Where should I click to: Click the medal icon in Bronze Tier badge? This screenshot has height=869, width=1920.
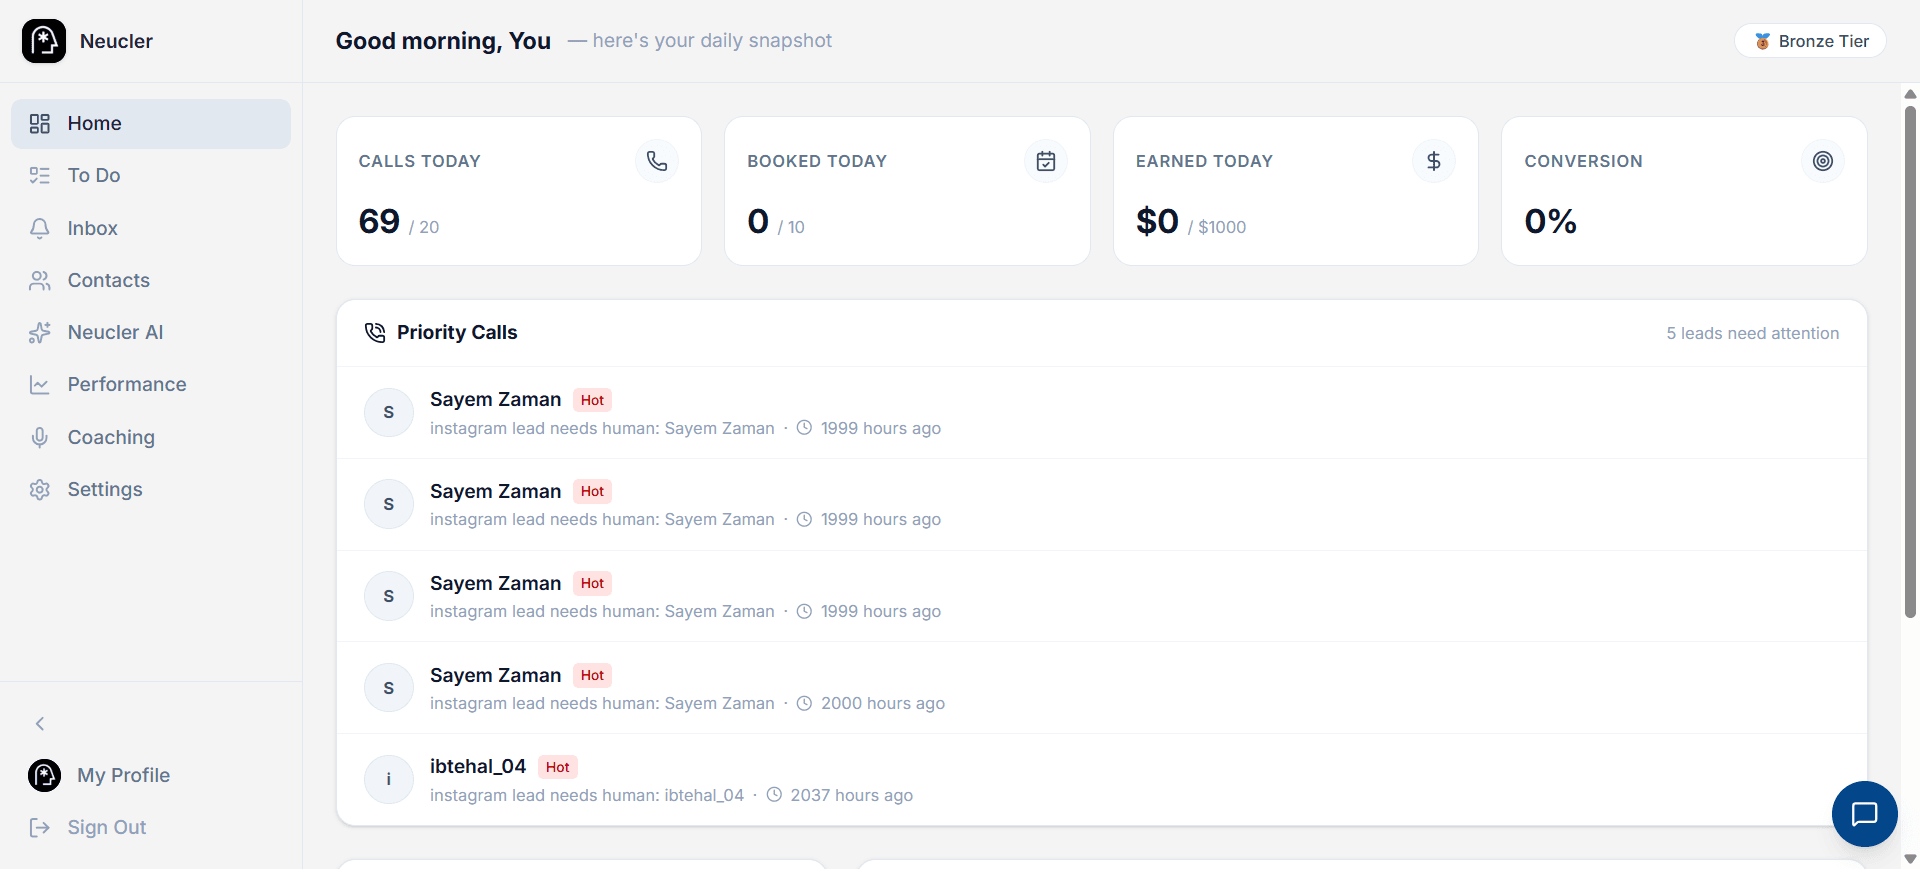[x=1762, y=41]
